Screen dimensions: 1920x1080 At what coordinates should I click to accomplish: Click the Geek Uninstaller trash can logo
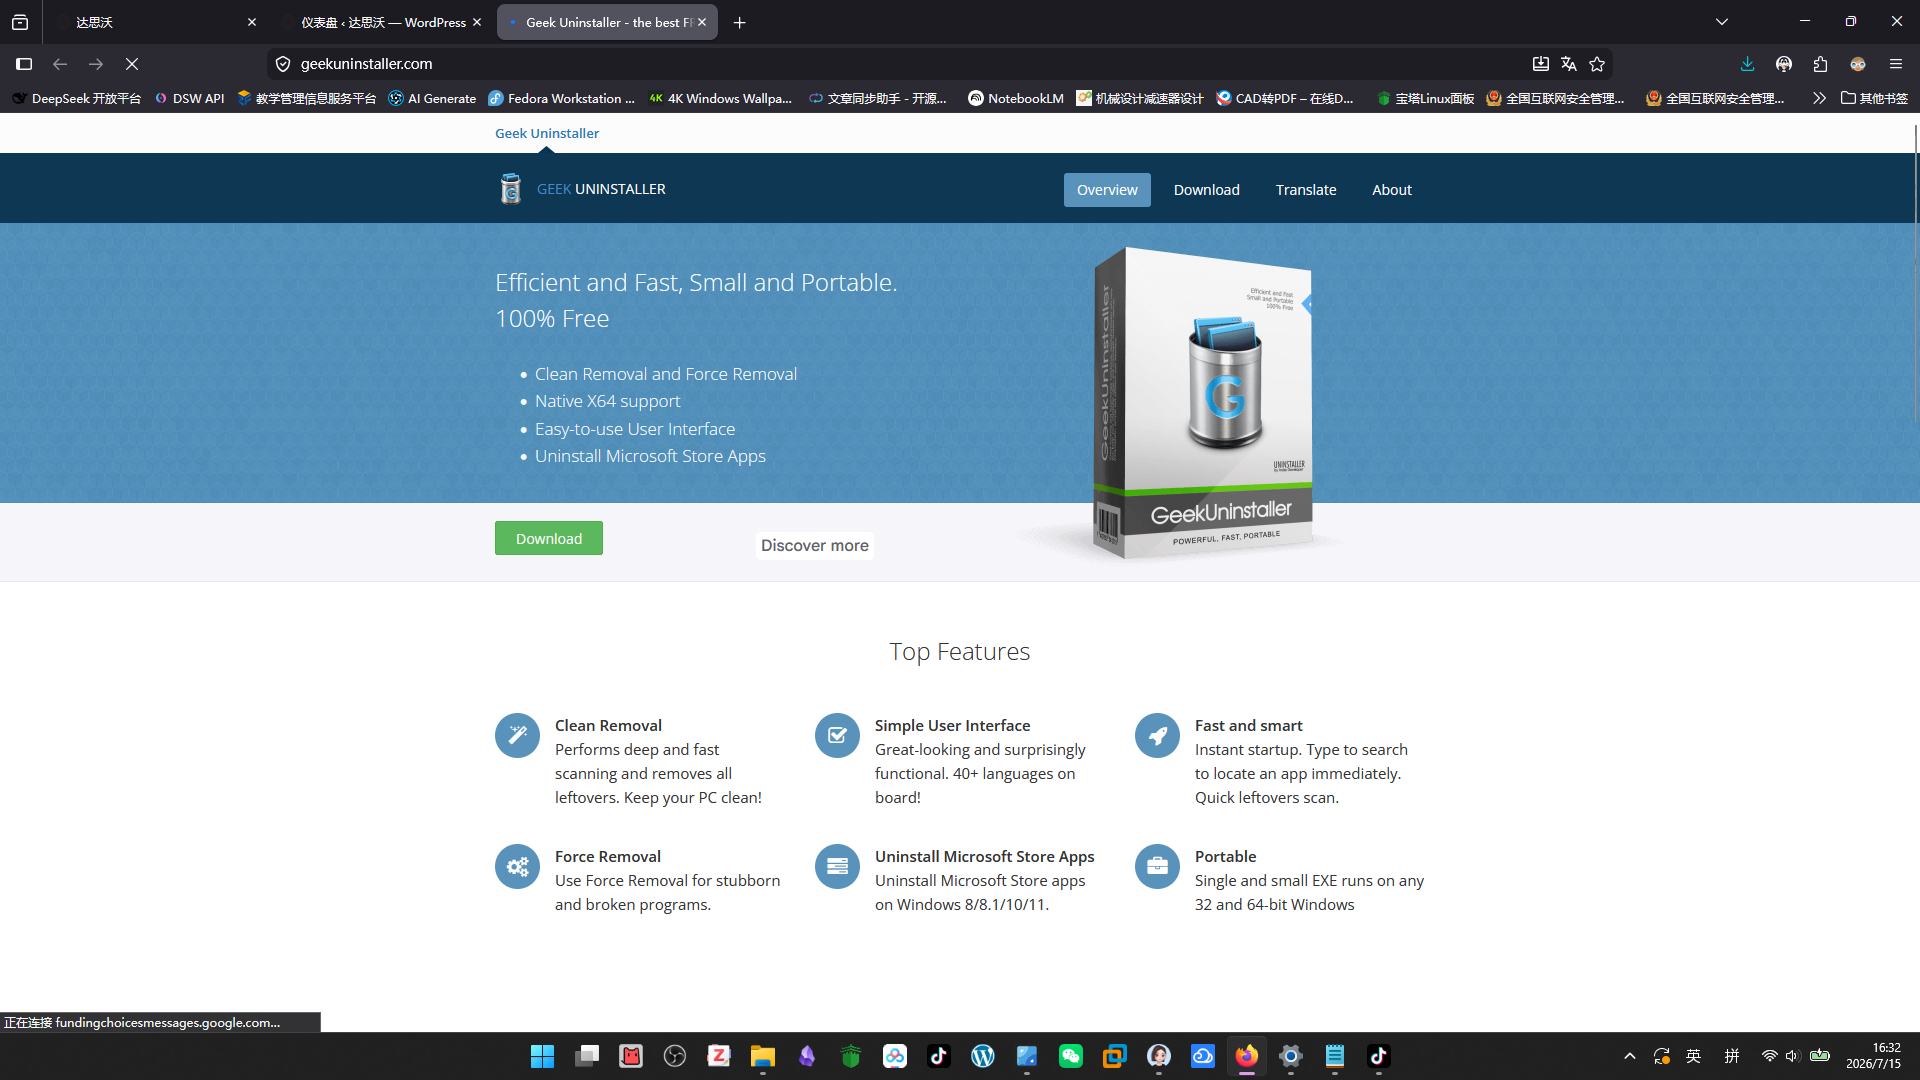511,188
